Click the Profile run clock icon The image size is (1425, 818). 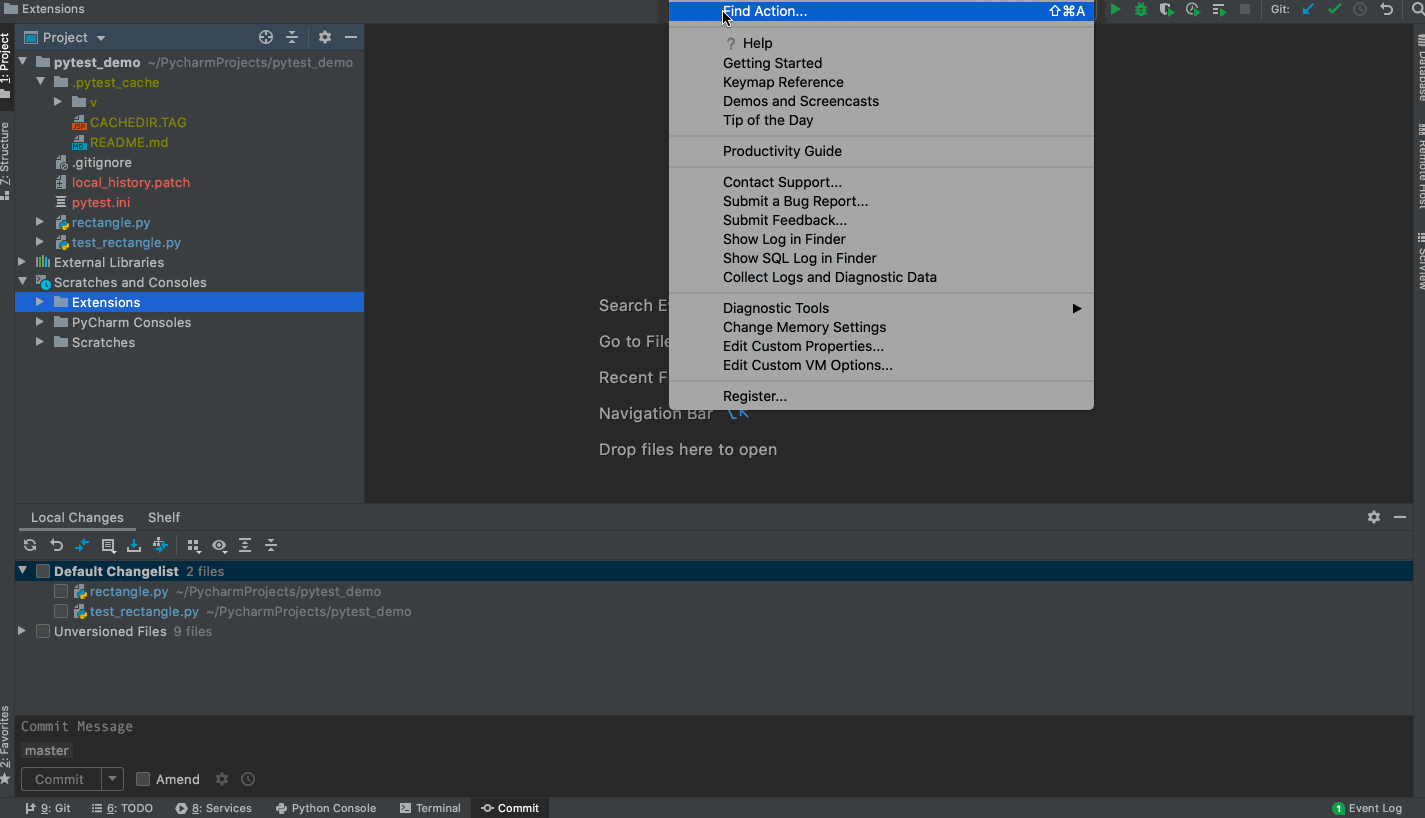[1193, 9]
